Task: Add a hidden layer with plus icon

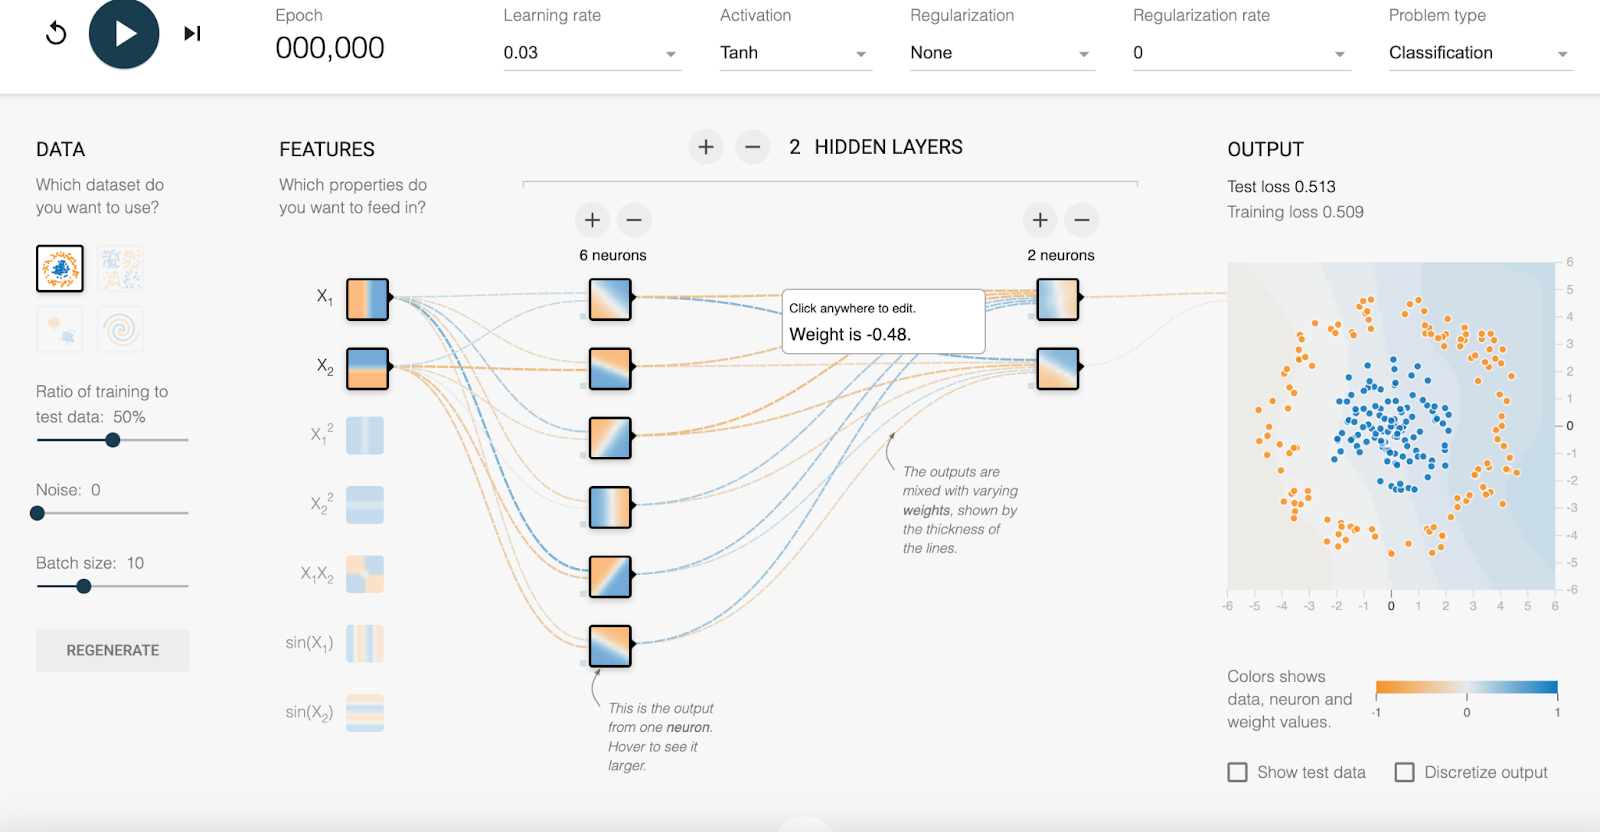Action: pos(705,147)
